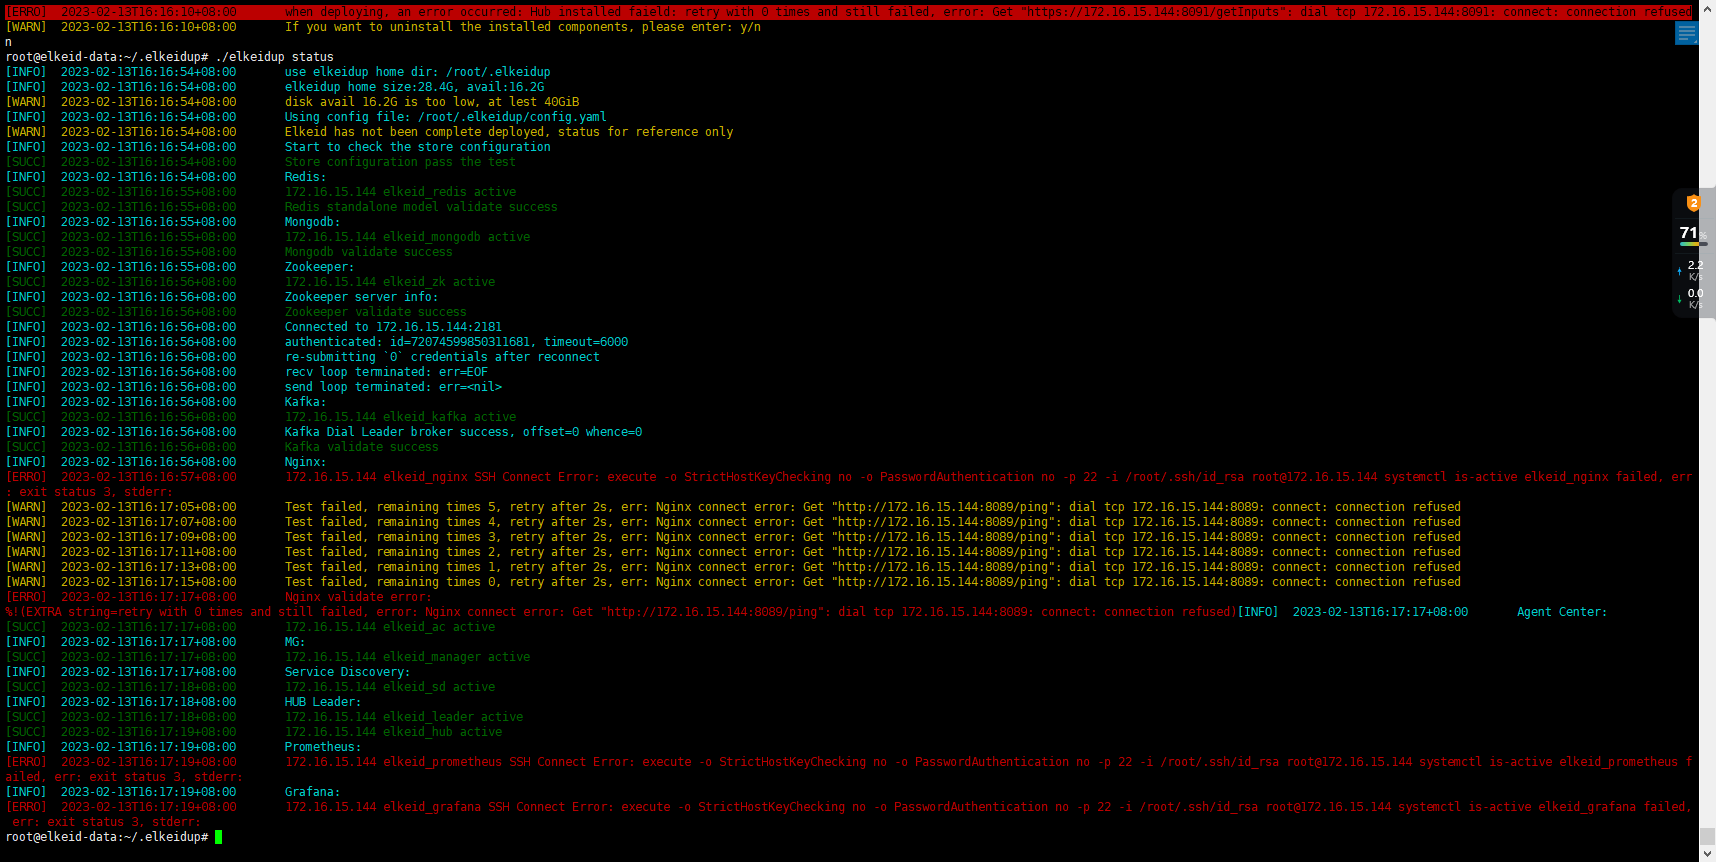The height and width of the screenshot is (862, 1716).
Task: Click 'Agent Center:' heading text
Action: 1562,612
